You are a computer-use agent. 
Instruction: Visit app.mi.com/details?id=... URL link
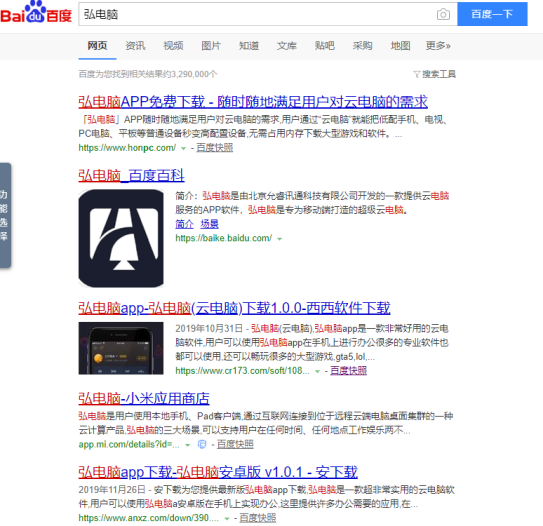click(x=129, y=444)
